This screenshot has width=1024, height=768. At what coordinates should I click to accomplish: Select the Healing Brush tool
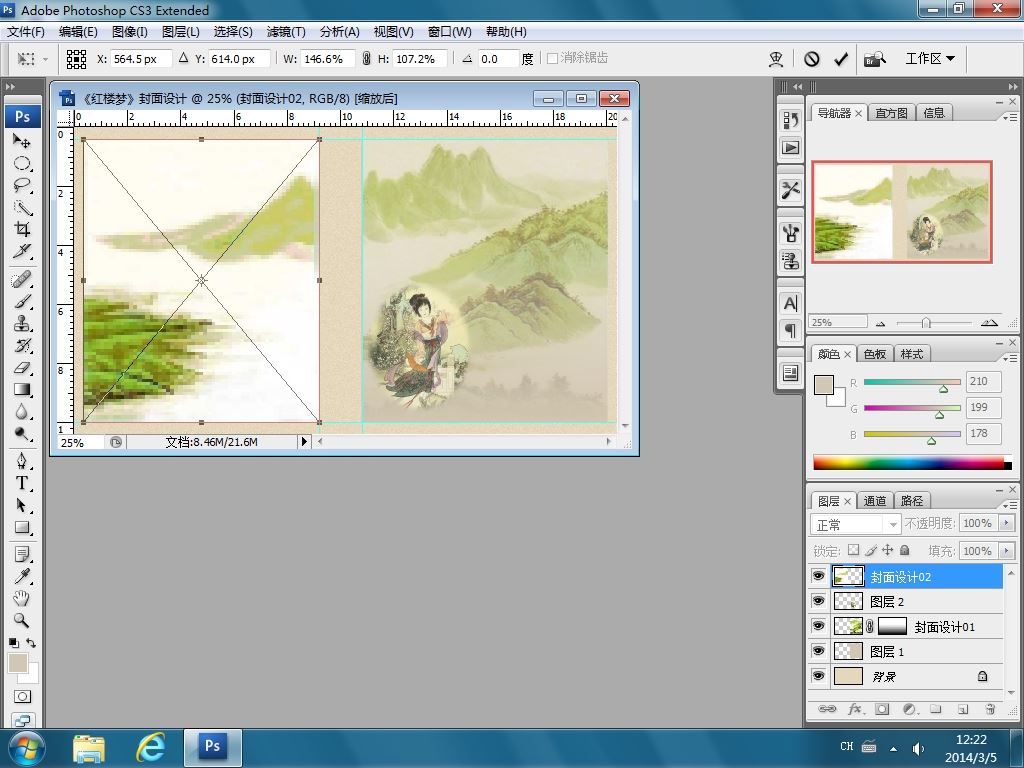(x=22, y=280)
